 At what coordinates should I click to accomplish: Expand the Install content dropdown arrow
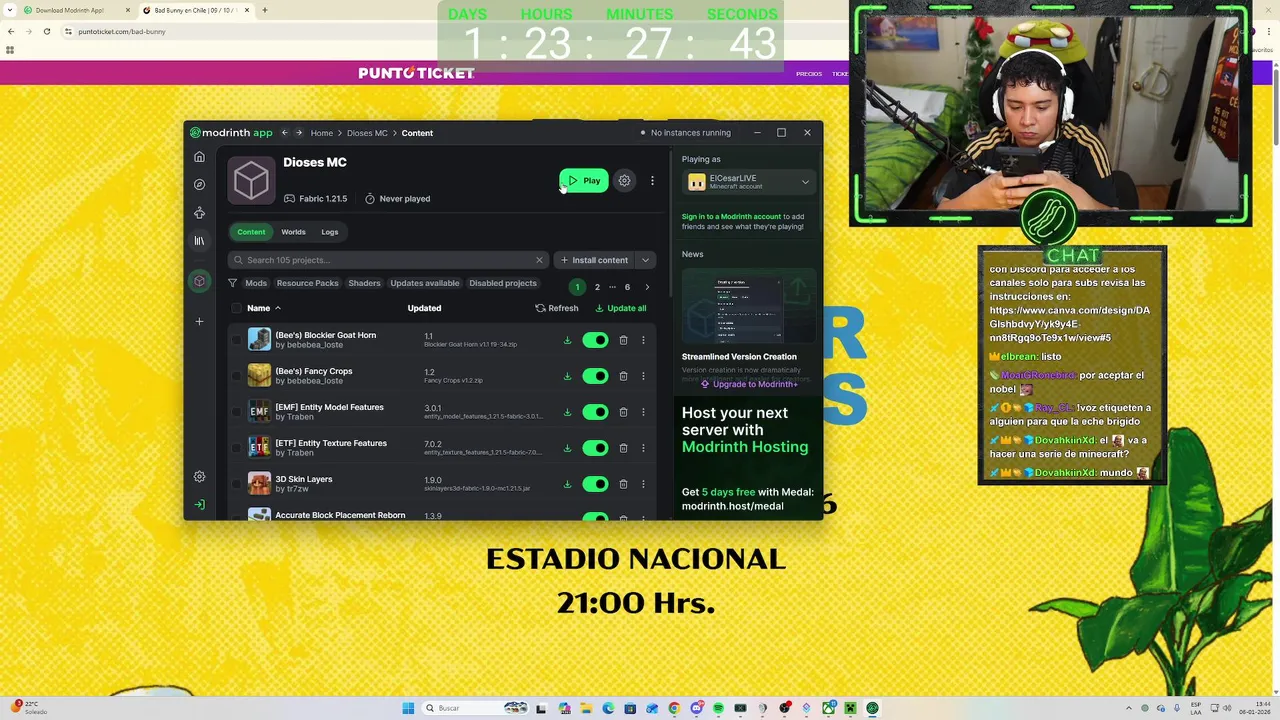(x=645, y=260)
